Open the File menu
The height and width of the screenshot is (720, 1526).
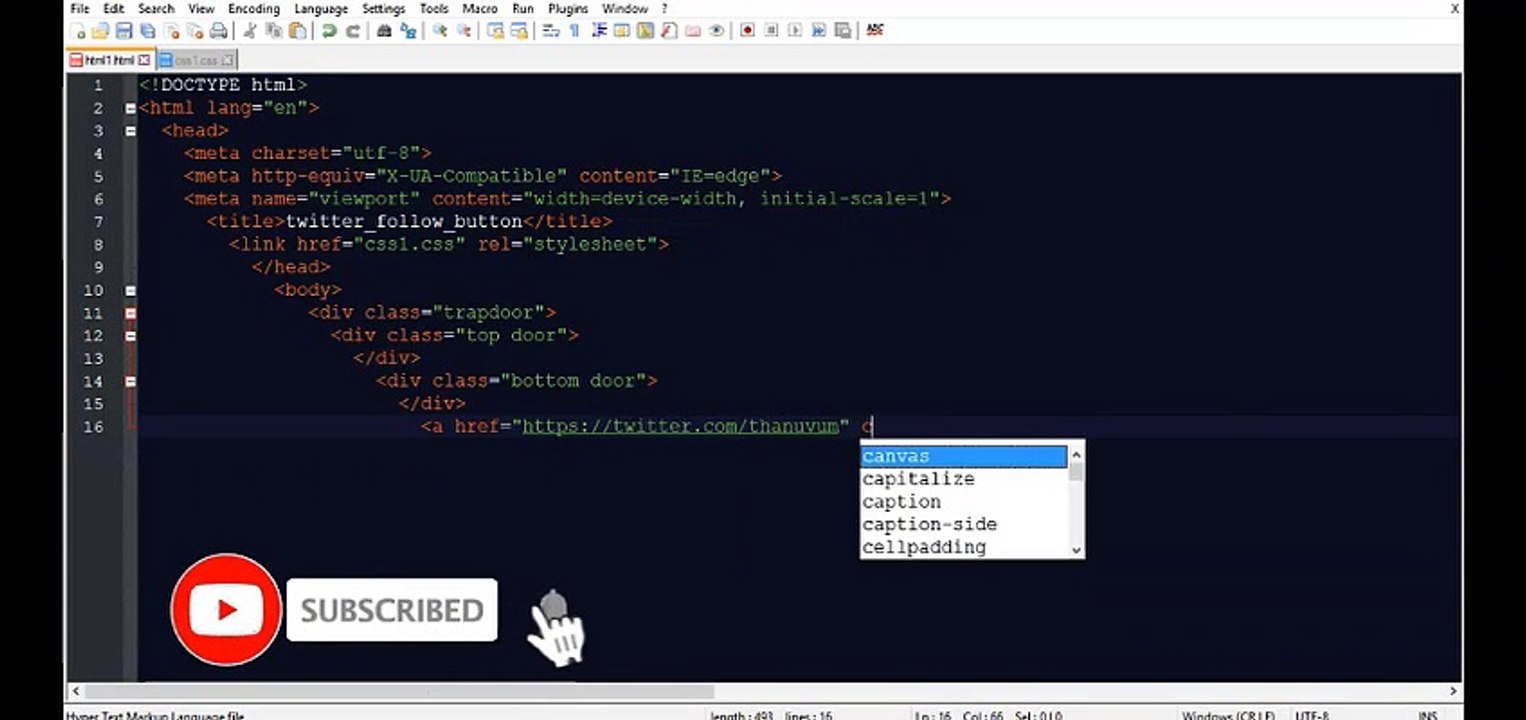pyautogui.click(x=80, y=8)
